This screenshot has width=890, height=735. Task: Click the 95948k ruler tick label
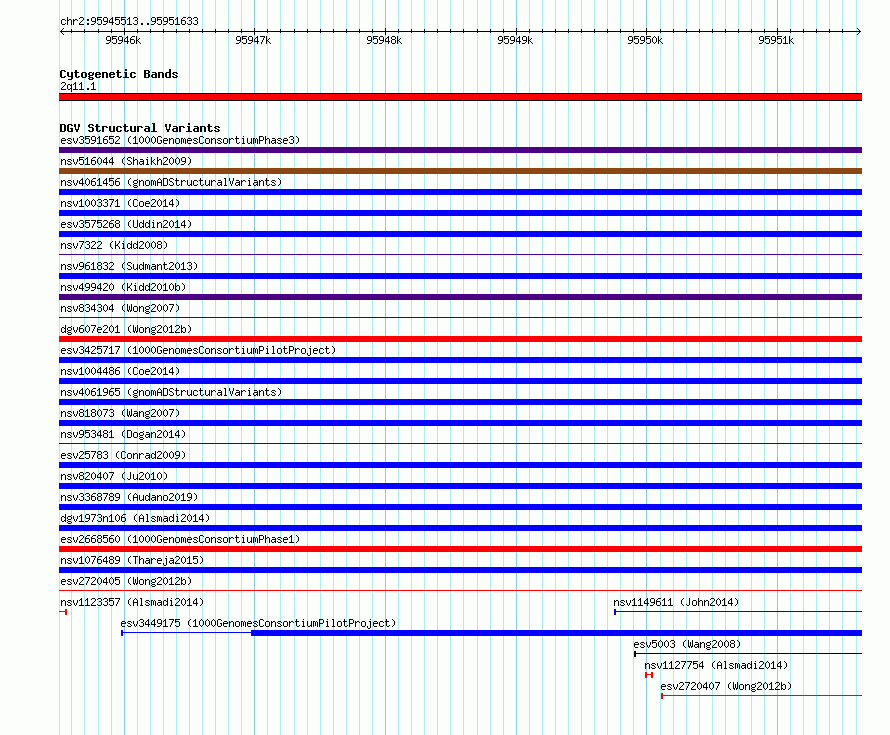pyautogui.click(x=384, y=40)
